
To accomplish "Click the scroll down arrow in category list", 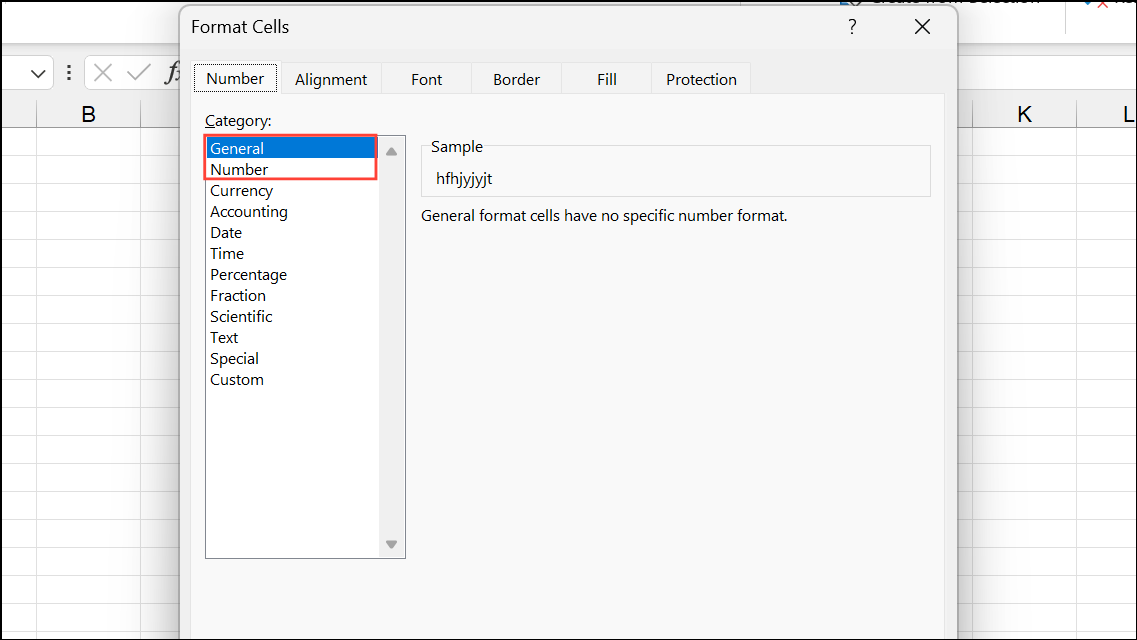I will (391, 543).
